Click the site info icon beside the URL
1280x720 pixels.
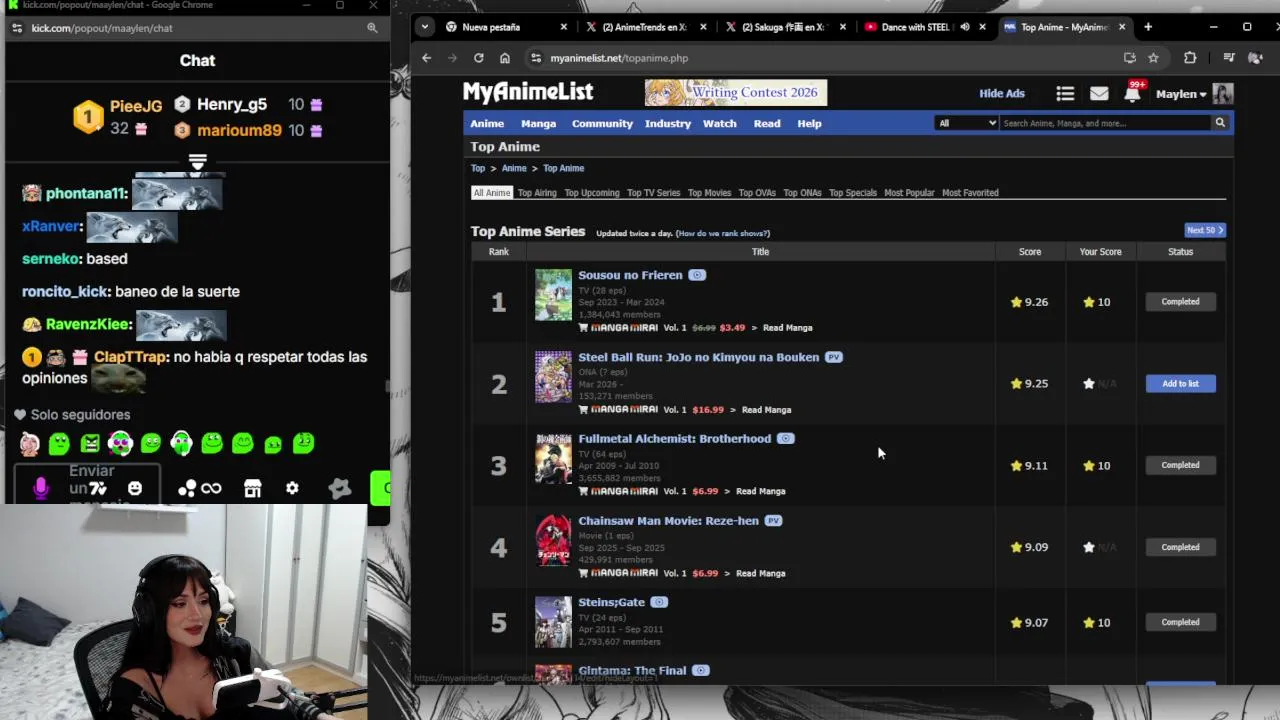[536, 58]
